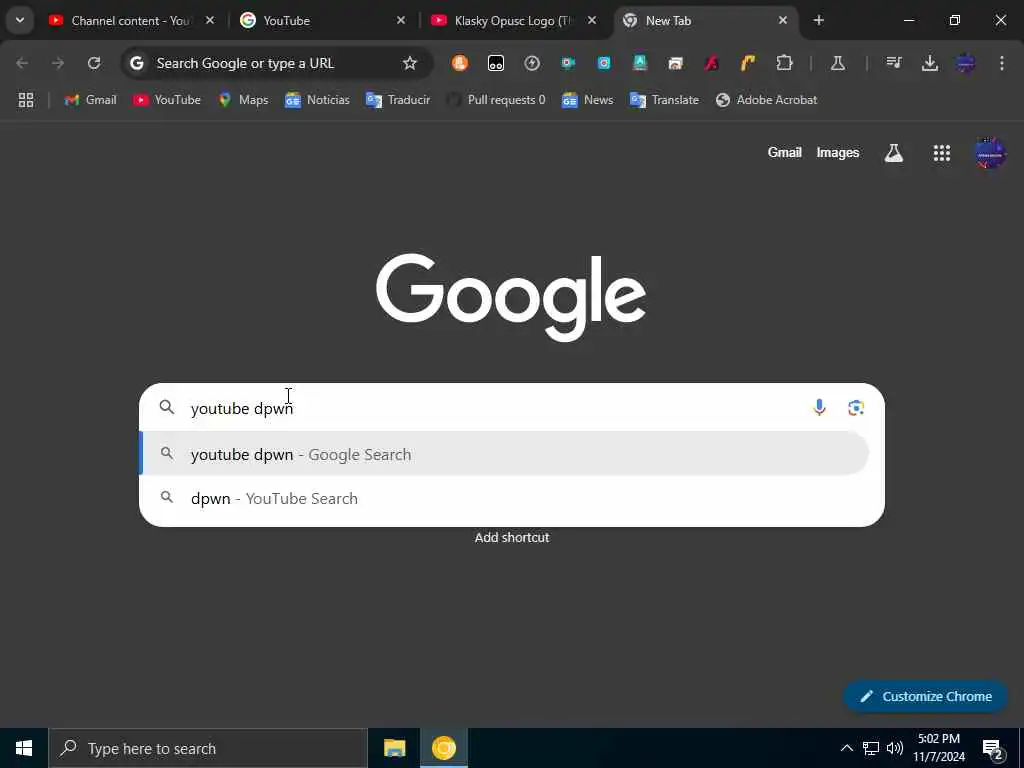Open the Traducir bookmark
The image size is (1024, 768).
(x=398, y=100)
